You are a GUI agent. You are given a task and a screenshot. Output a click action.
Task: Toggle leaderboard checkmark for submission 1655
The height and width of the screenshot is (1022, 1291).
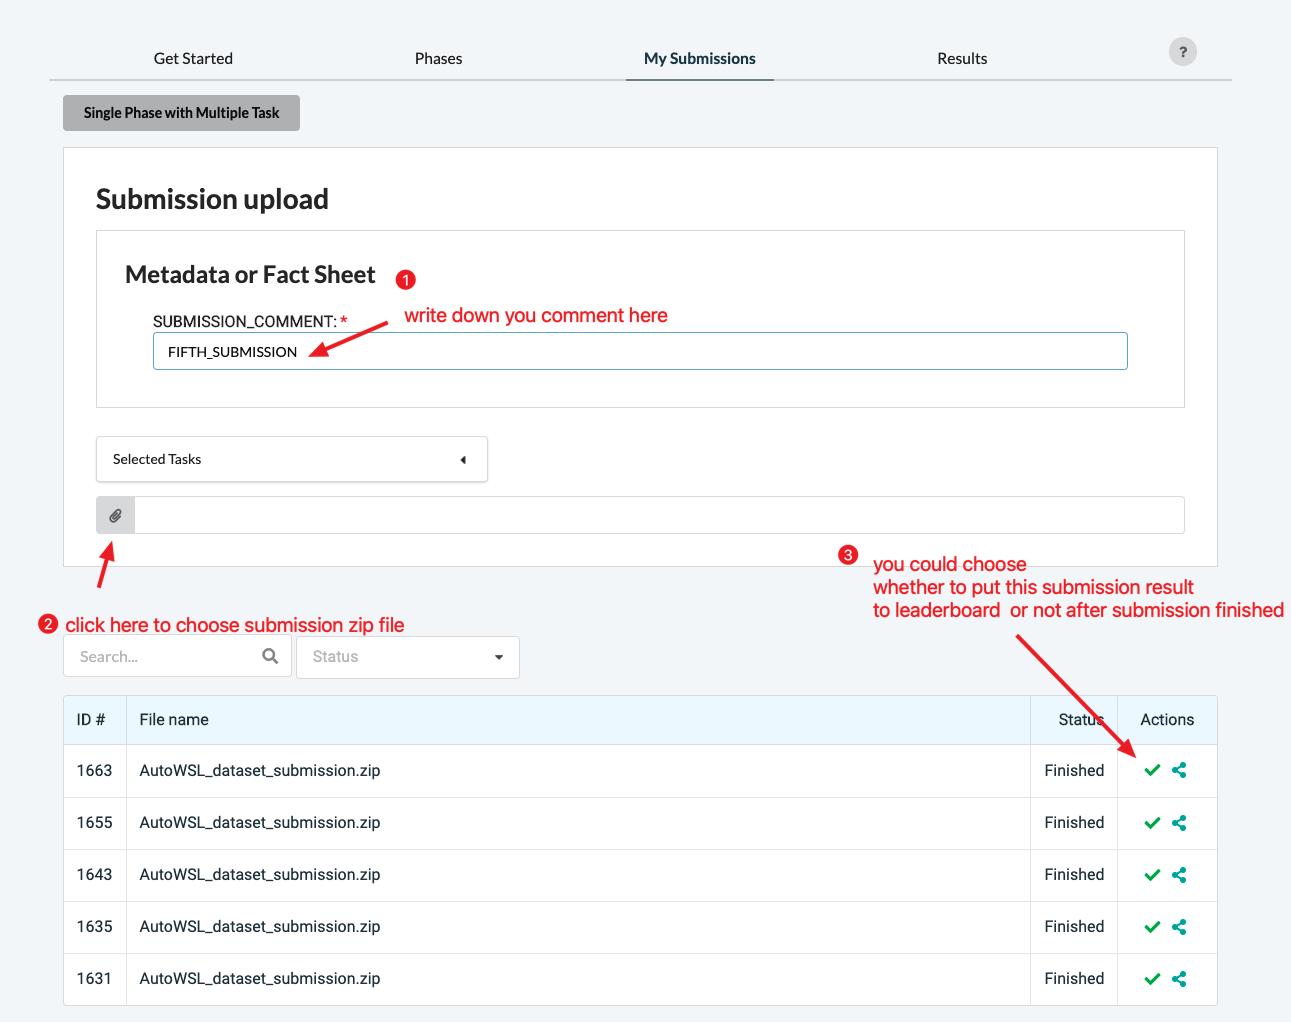coord(1152,822)
